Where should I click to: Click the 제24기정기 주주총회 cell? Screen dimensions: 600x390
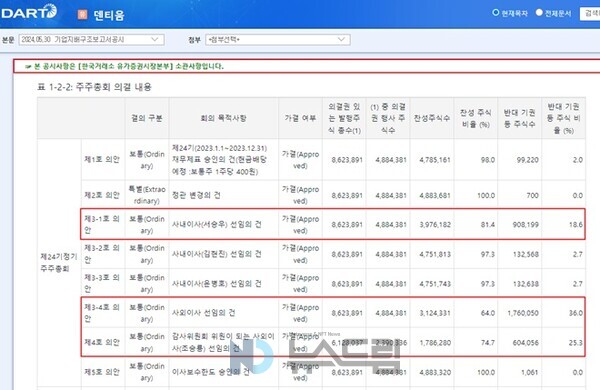pyautogui.click(x=59, y=263)
